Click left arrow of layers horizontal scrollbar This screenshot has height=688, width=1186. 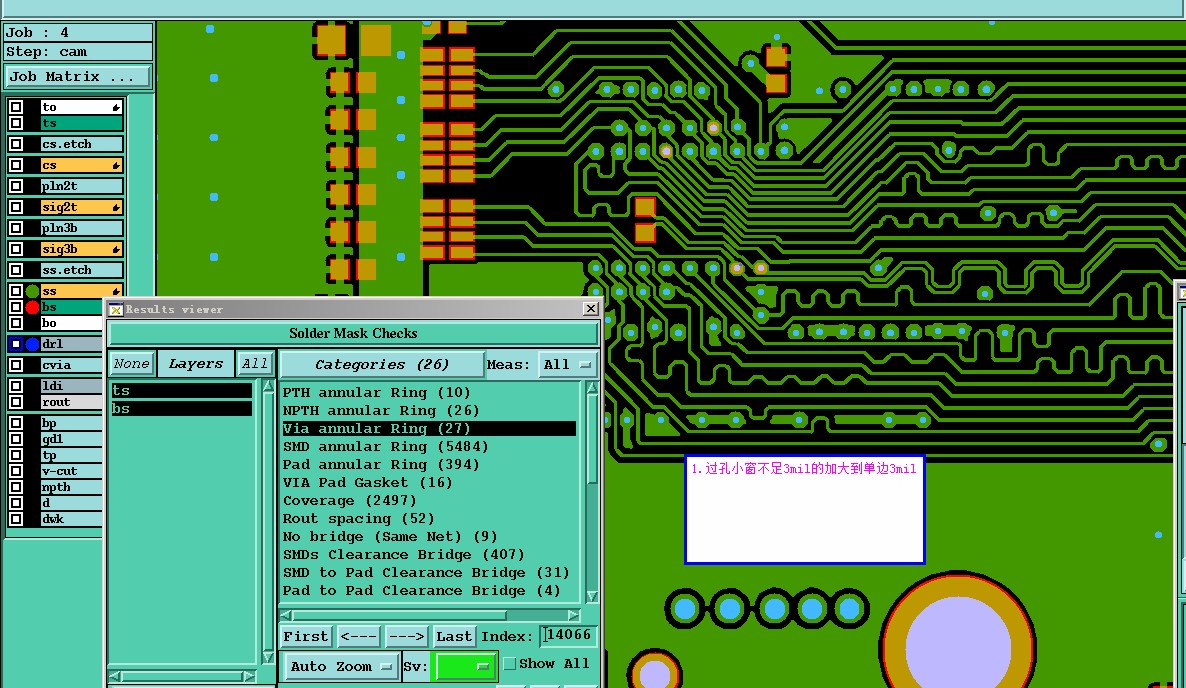pos(115,676)
